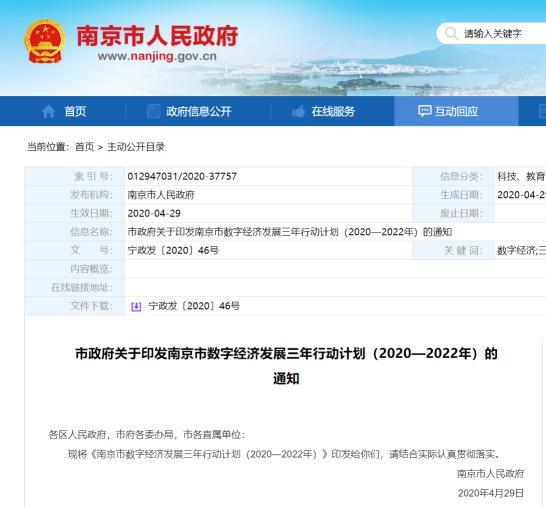Click the date 2020年4月29日
The height and width of the screenshot is (507, 546).
pyautogui.click(x=491, y=493)
